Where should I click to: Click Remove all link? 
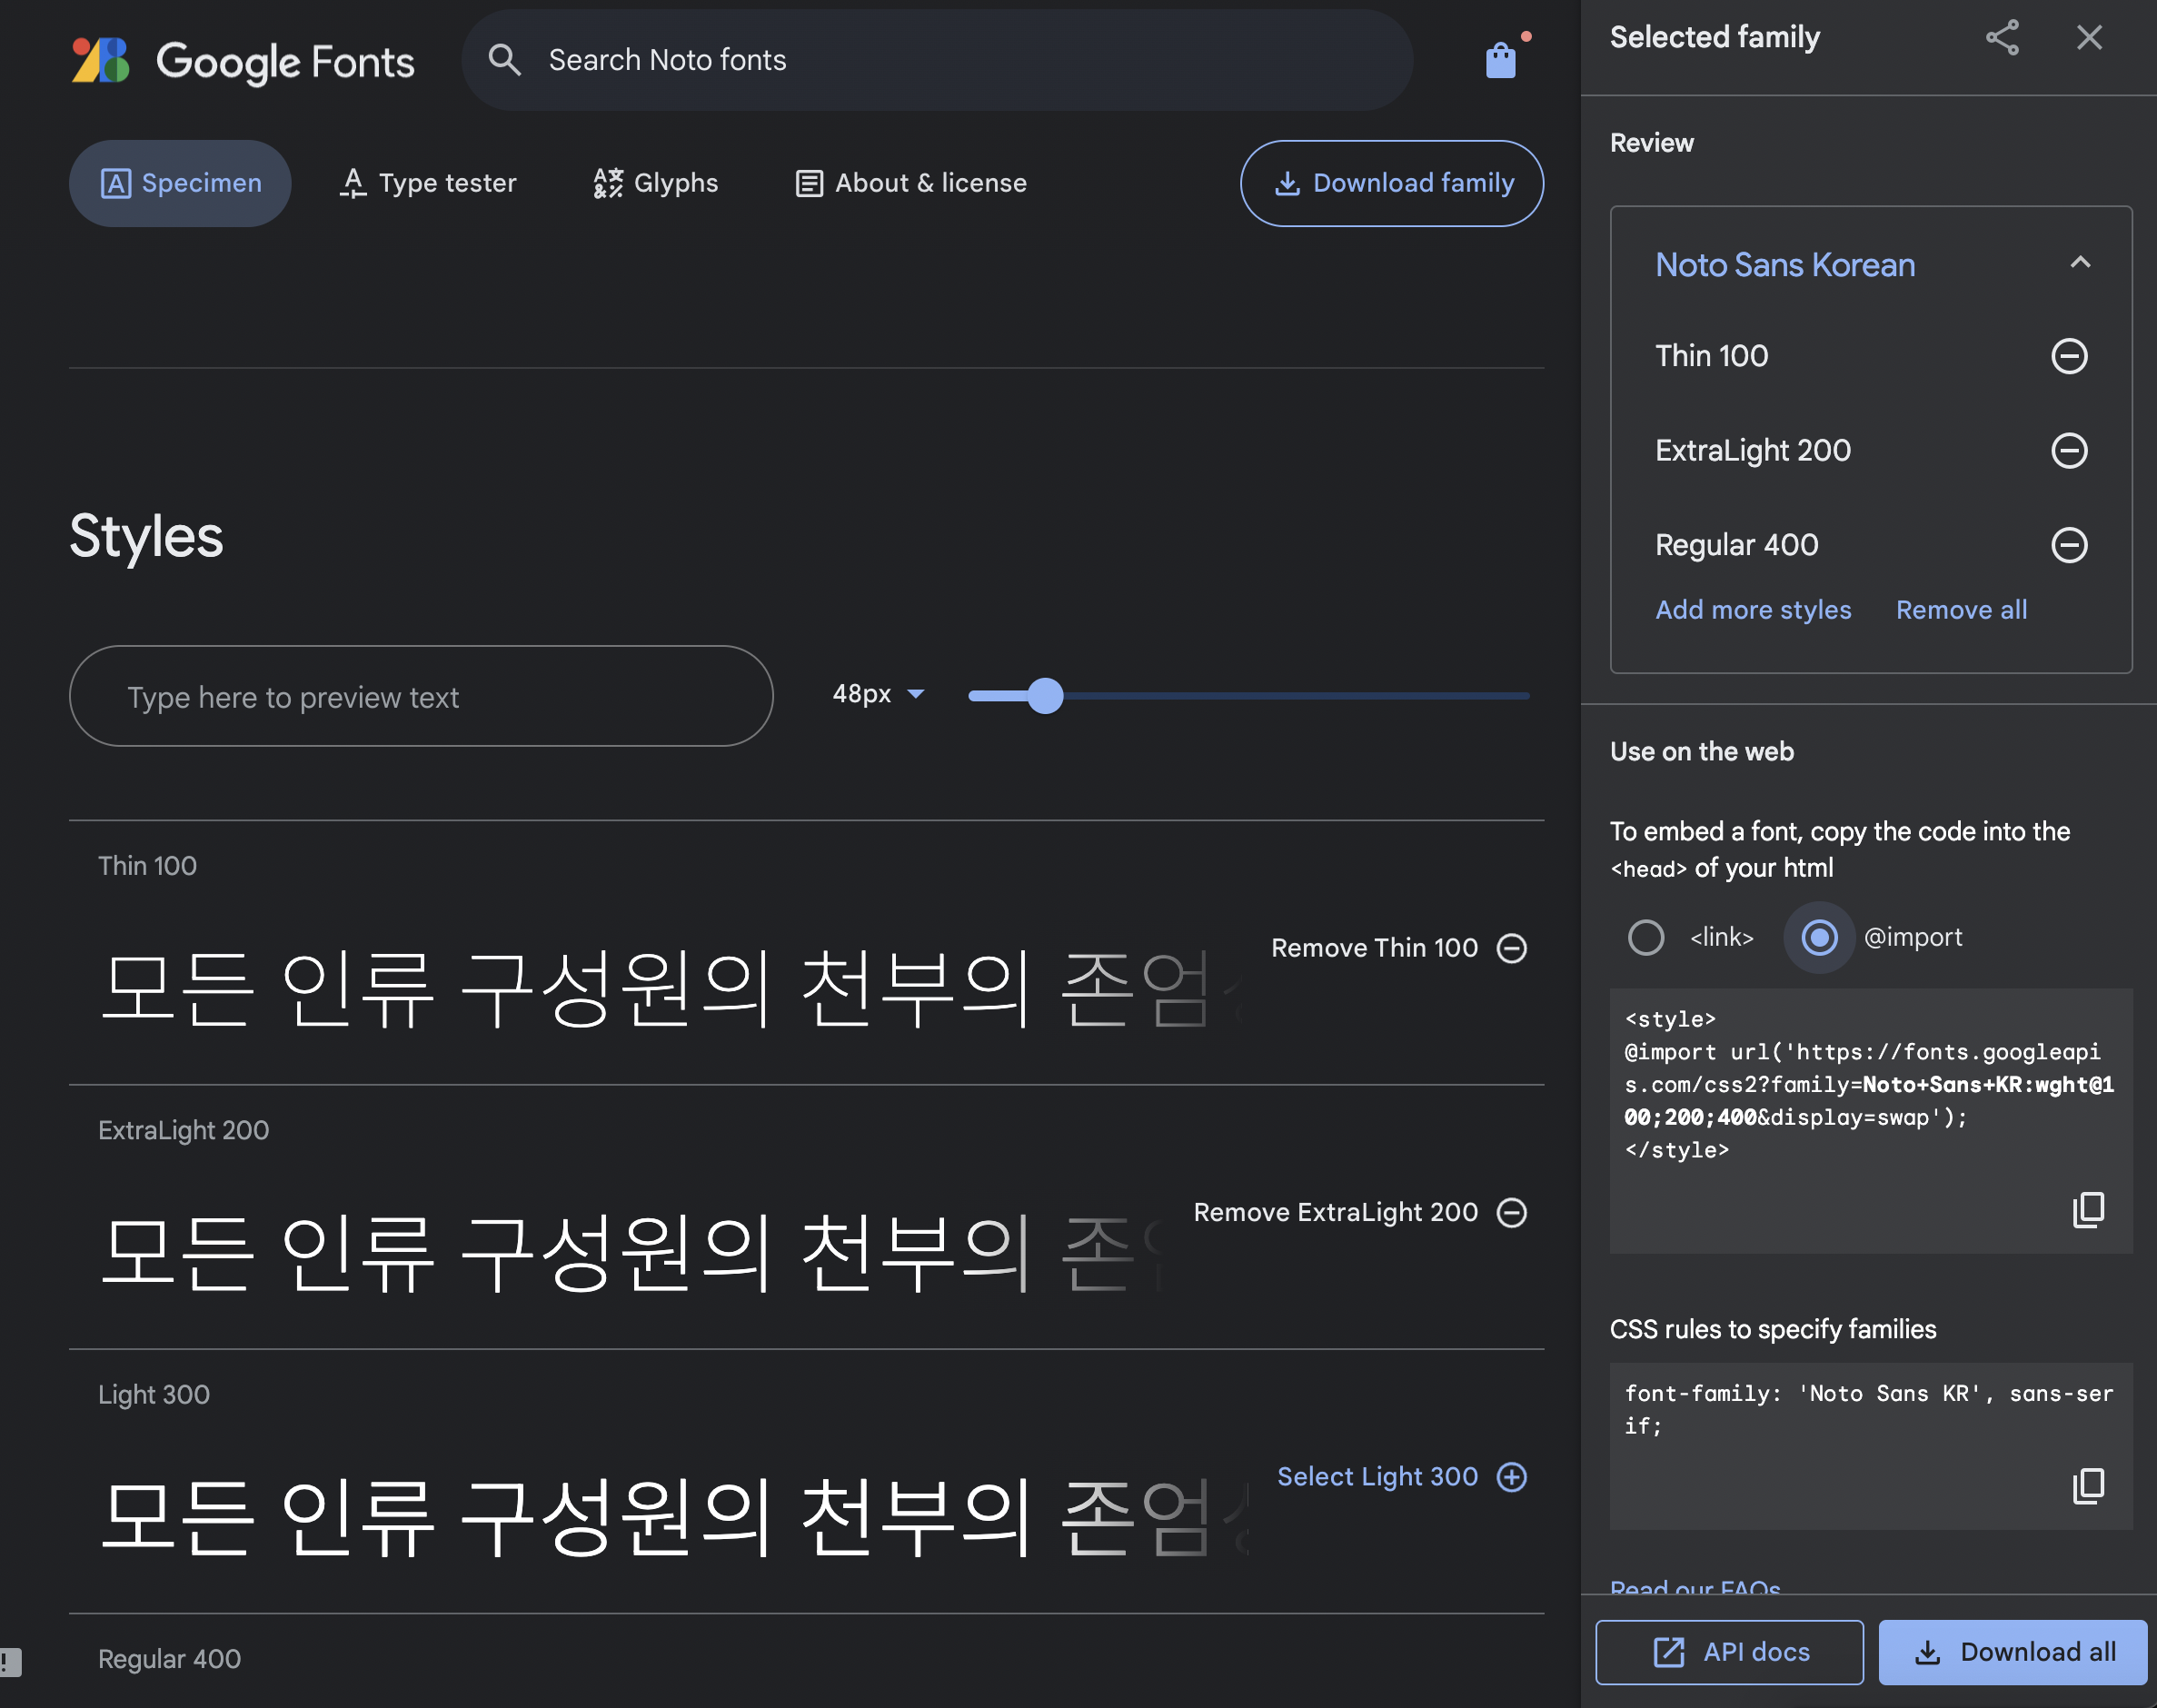(1961, 610)
